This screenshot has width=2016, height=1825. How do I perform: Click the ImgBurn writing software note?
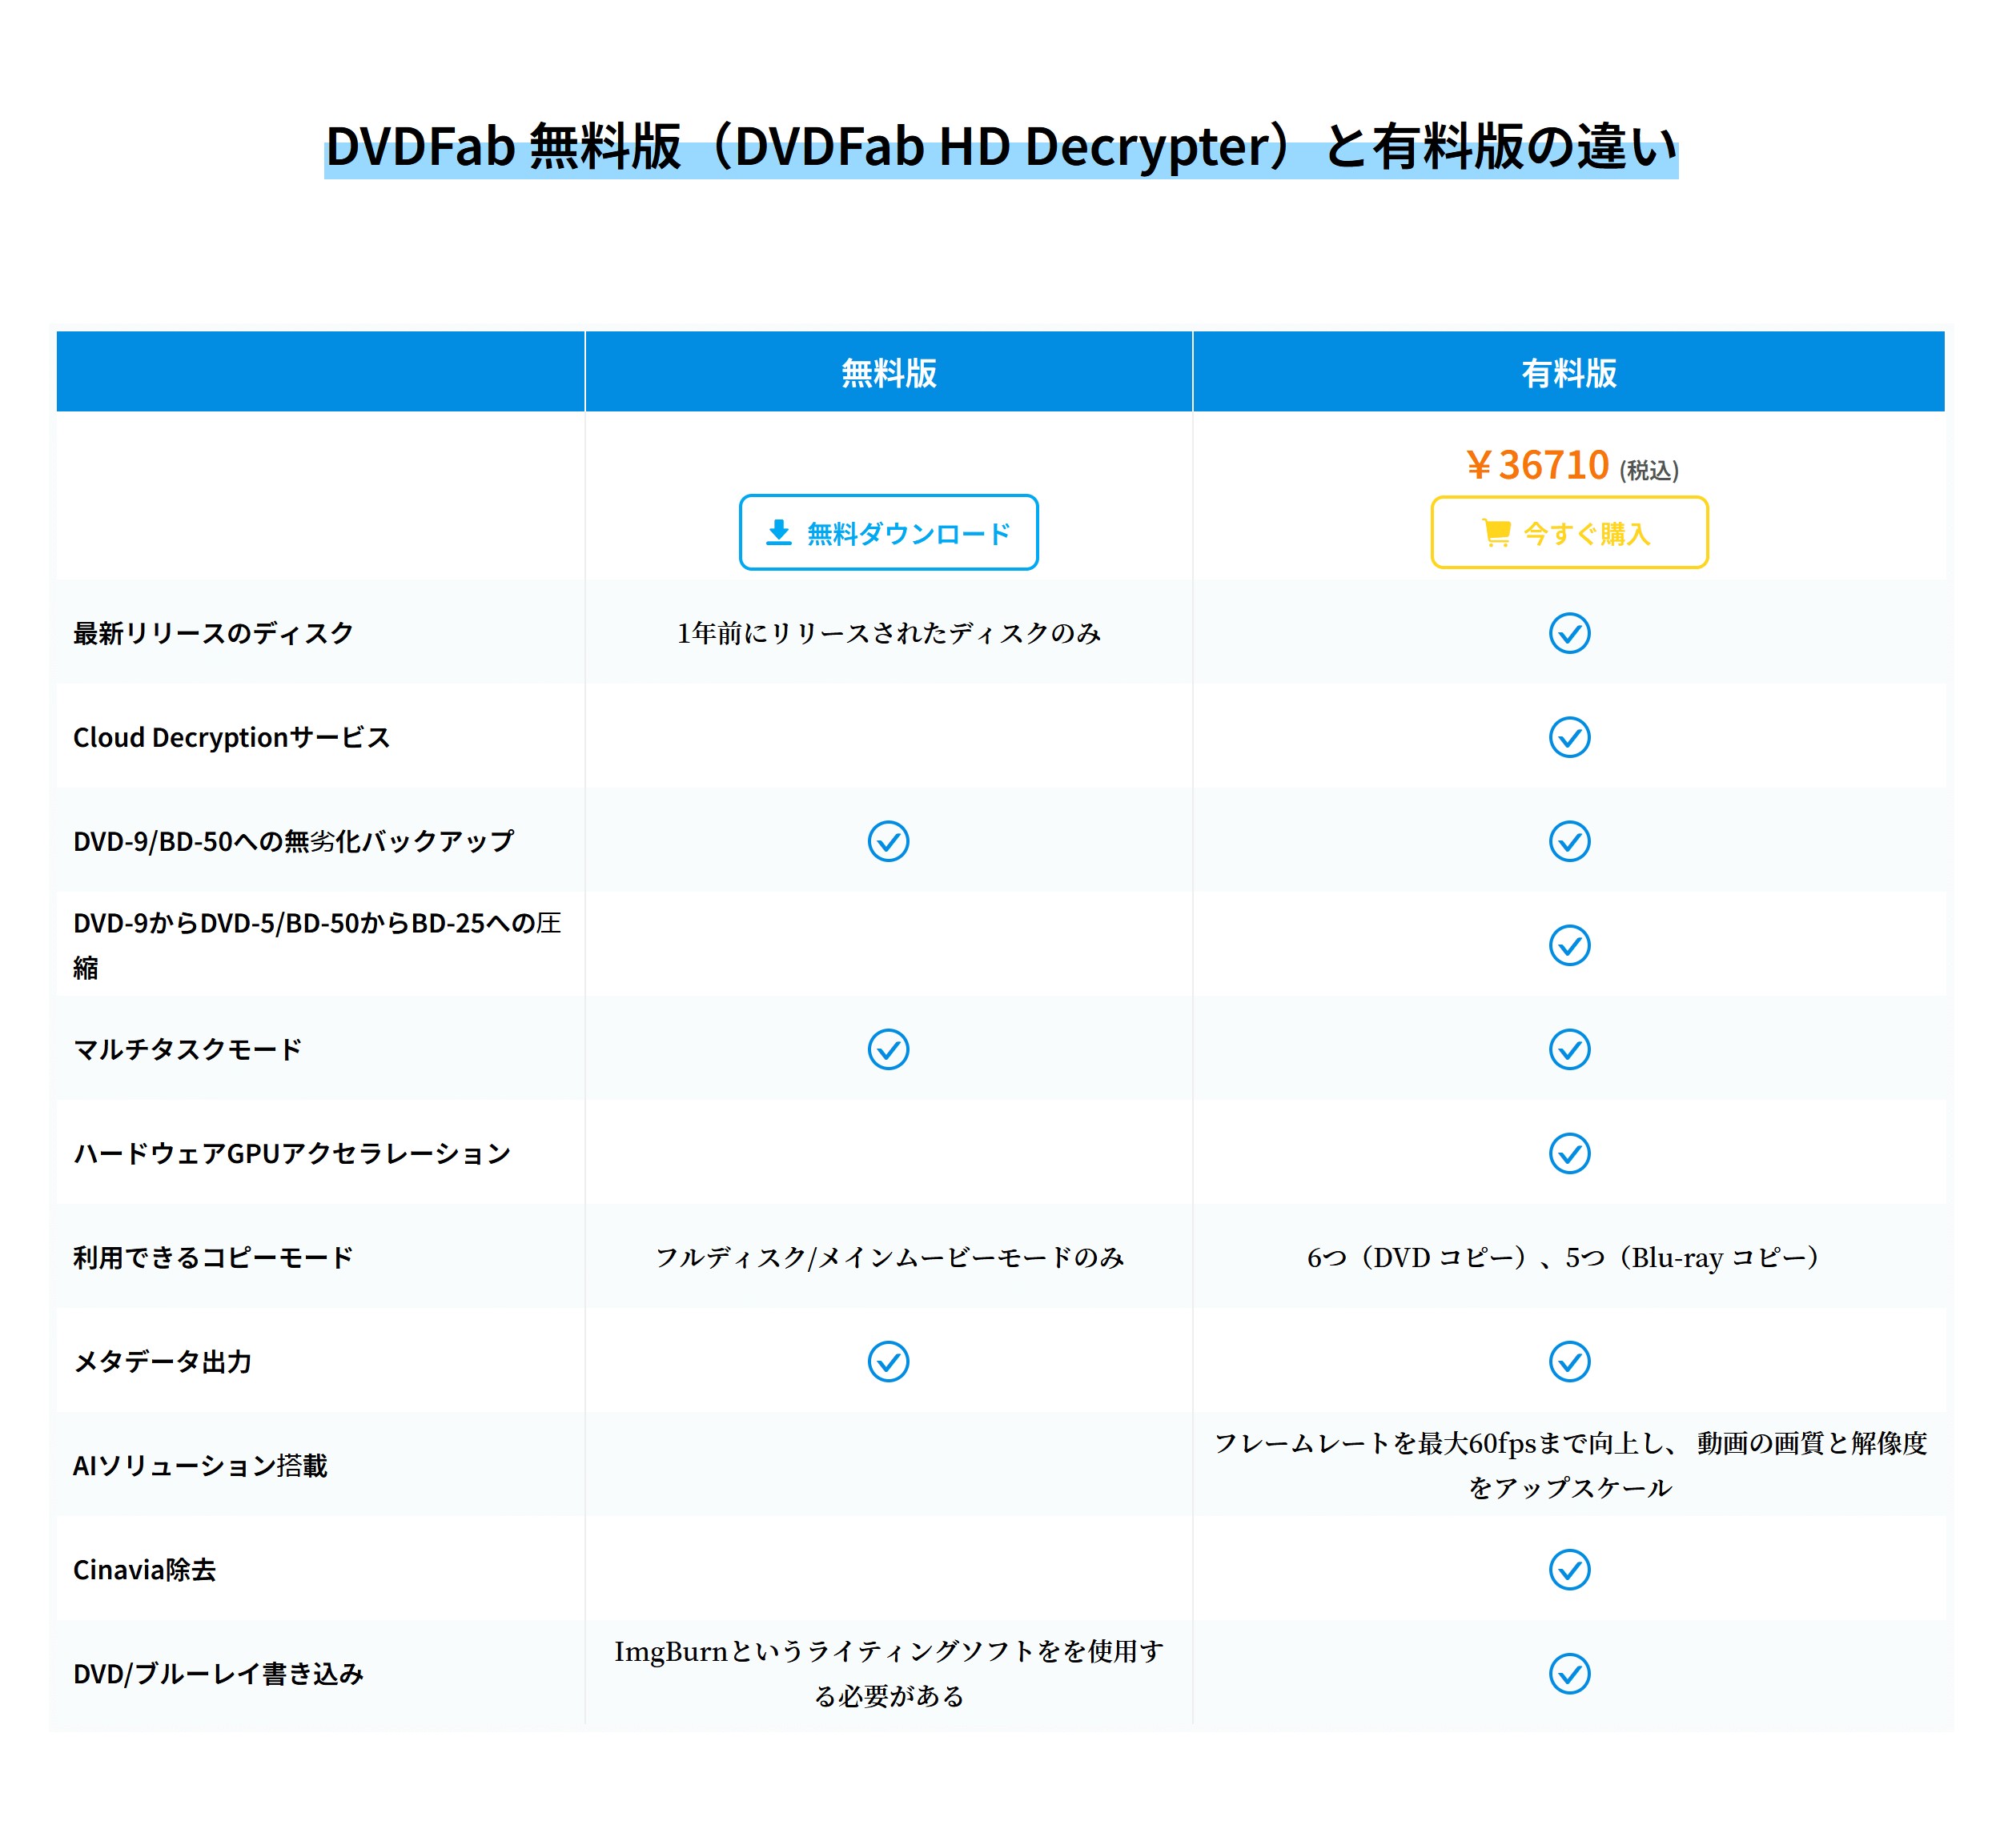point(888,1673)
